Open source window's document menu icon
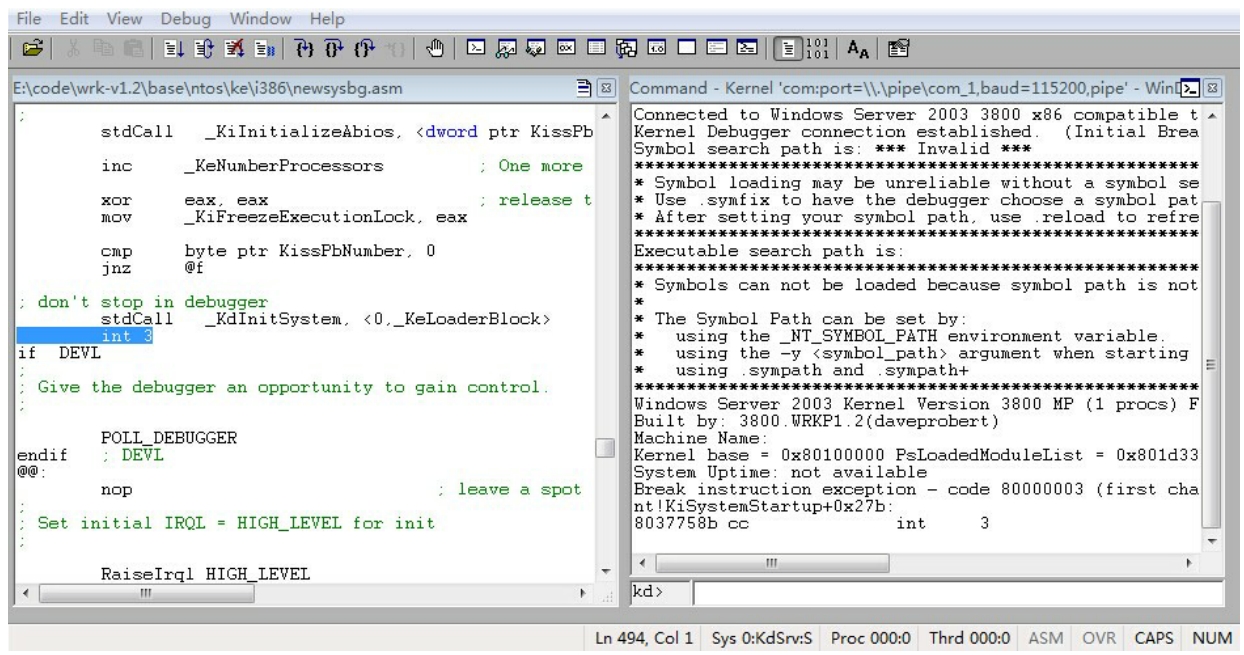This screenshot has height=655, width=1244. pos(592,92)
